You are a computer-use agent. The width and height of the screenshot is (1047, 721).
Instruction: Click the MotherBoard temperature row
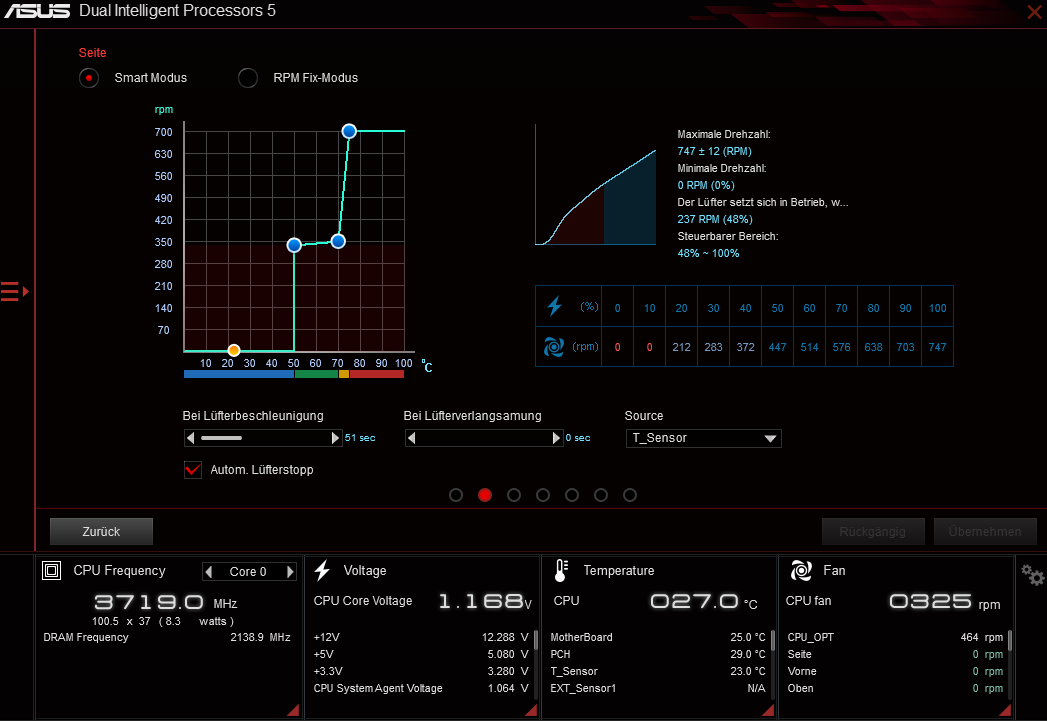click(x=658, y=638)
